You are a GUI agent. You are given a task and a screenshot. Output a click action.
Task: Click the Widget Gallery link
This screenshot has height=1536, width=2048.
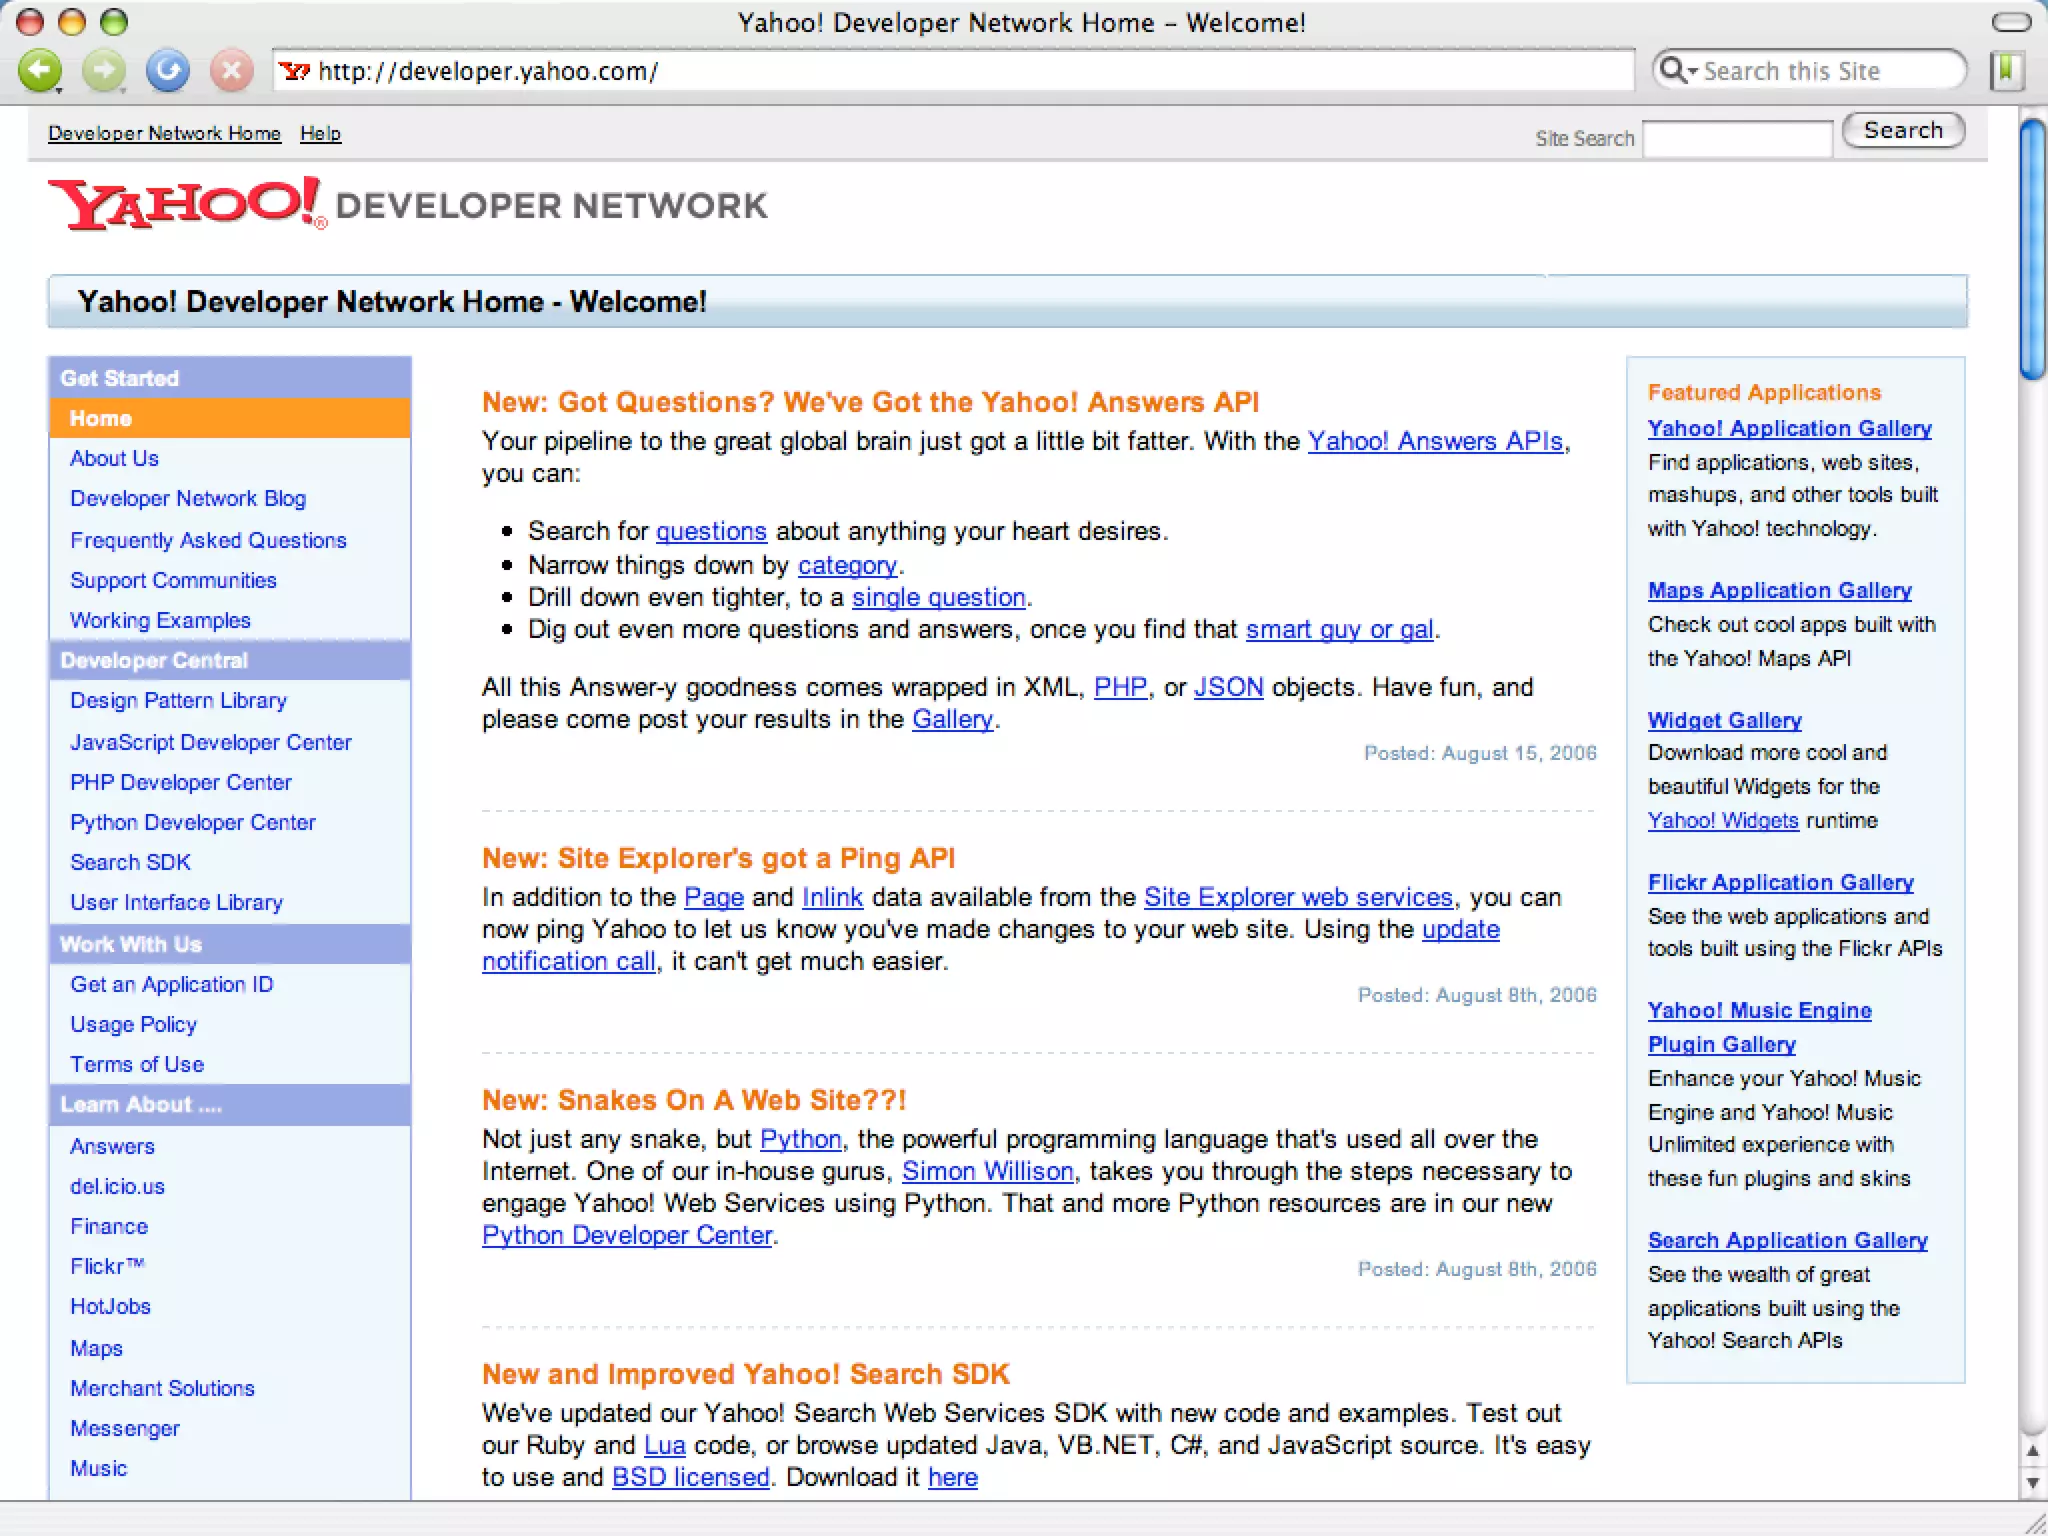point(1724,720)
